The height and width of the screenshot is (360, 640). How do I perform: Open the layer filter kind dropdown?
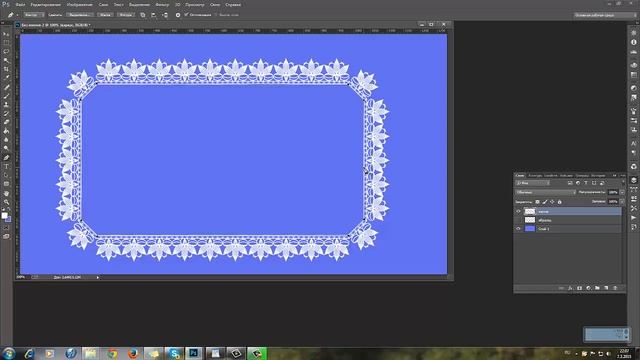532,183
